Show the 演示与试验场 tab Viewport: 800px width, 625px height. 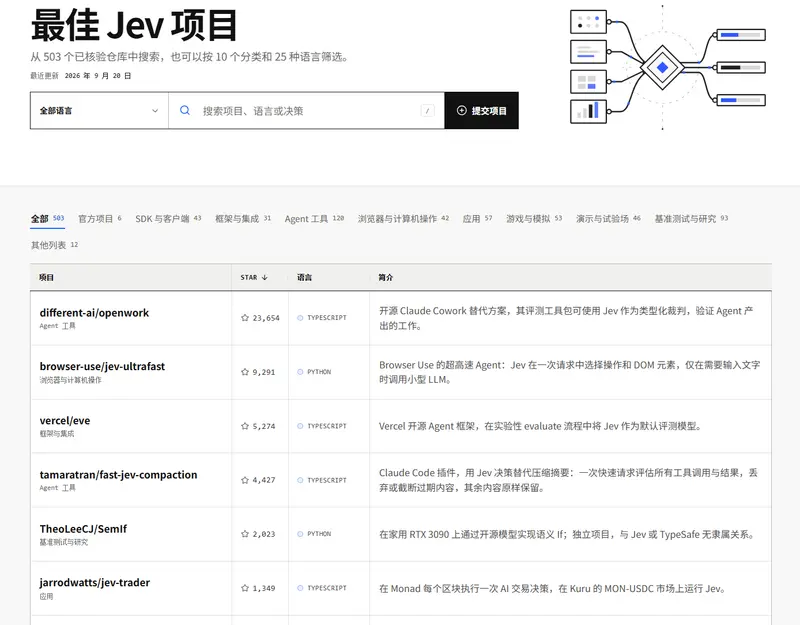(x=608, y=219)
